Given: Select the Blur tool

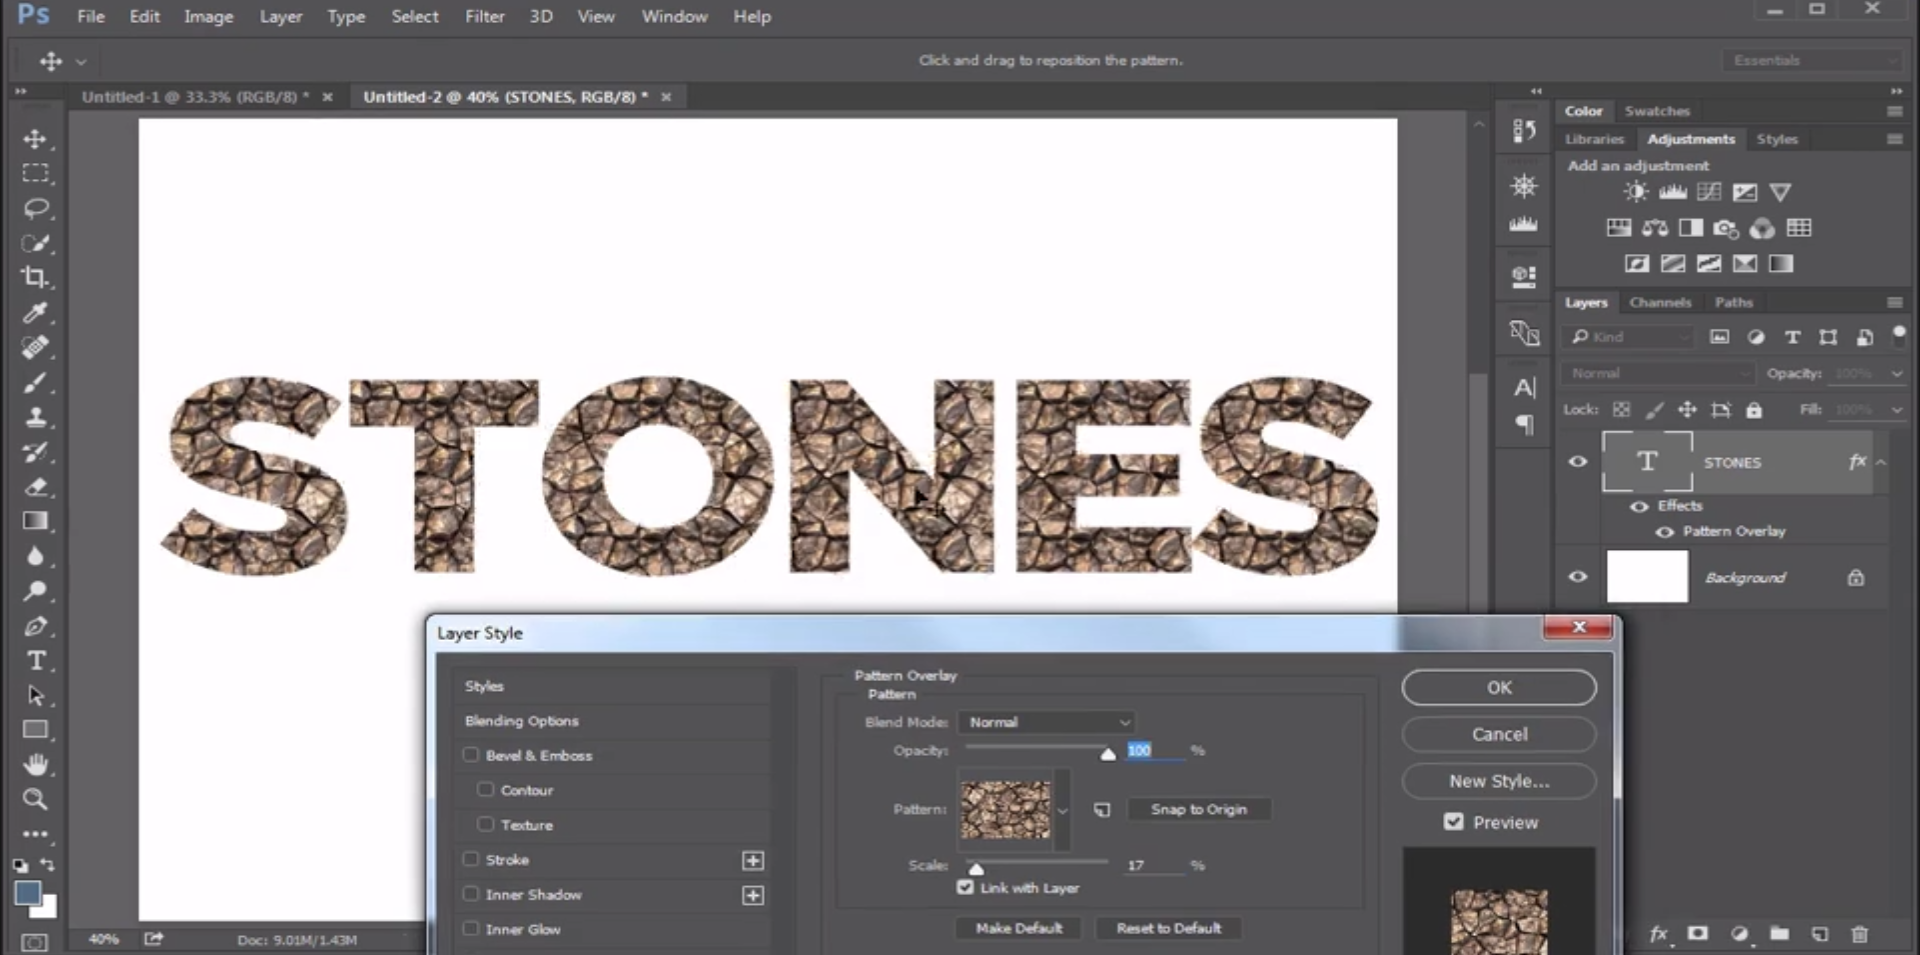Looking at the screenshot, I should [x=35, y=556].
